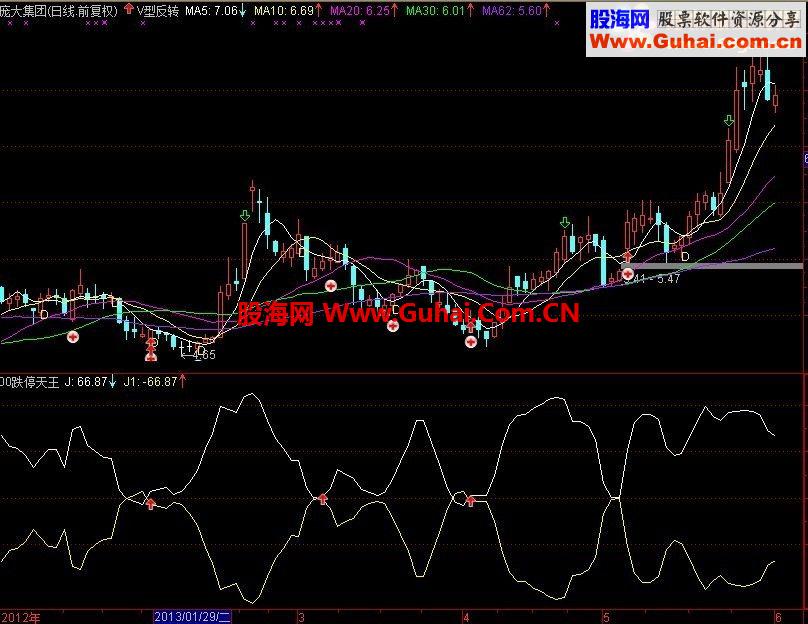The image size is (808, 624).
Task: Click the MA10: 6.69 value
Action: coord(284,11)
